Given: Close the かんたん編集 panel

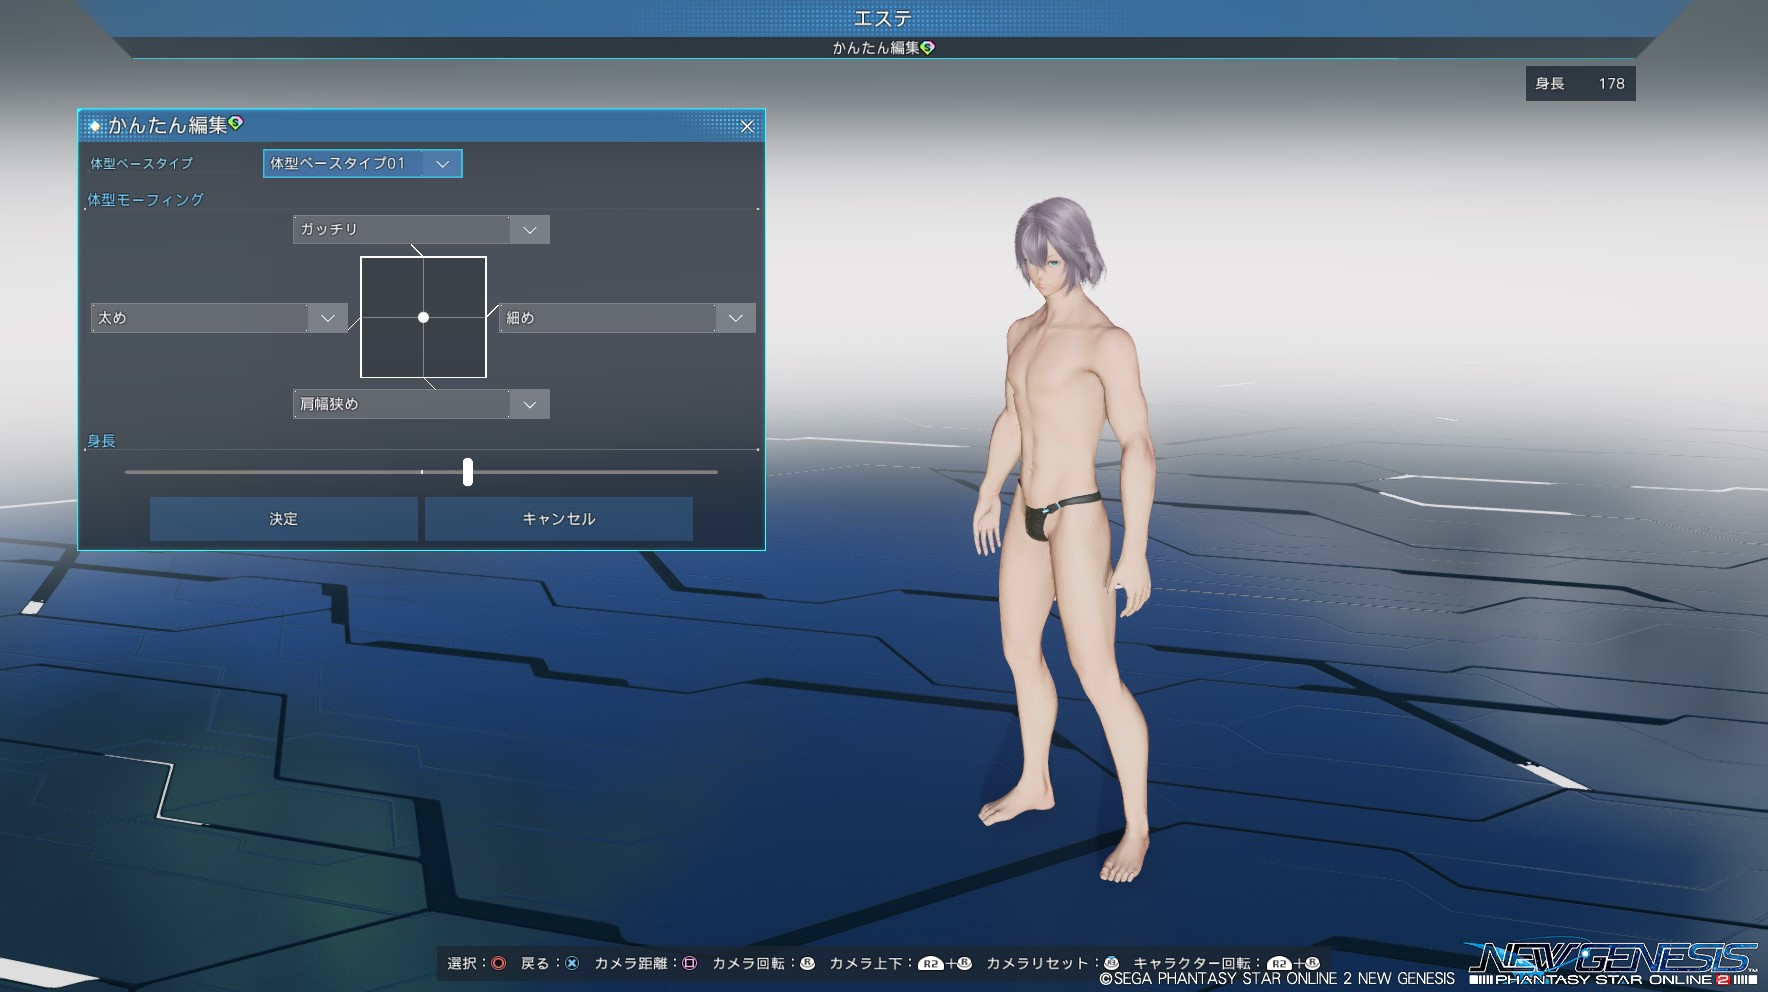Looking at the screenshot, I should point(747,126).
